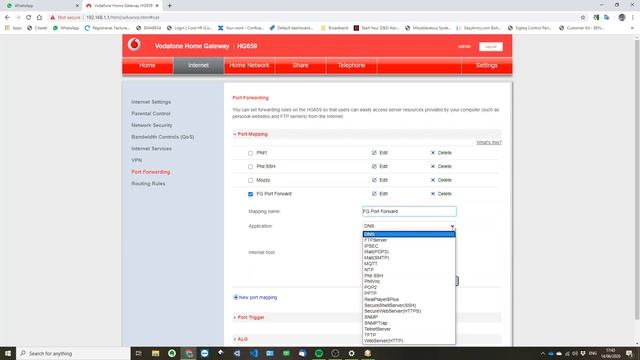Click the plus icon beside New port mapping
This screenshot has width=640, height=360.
[x=236, y=297]
